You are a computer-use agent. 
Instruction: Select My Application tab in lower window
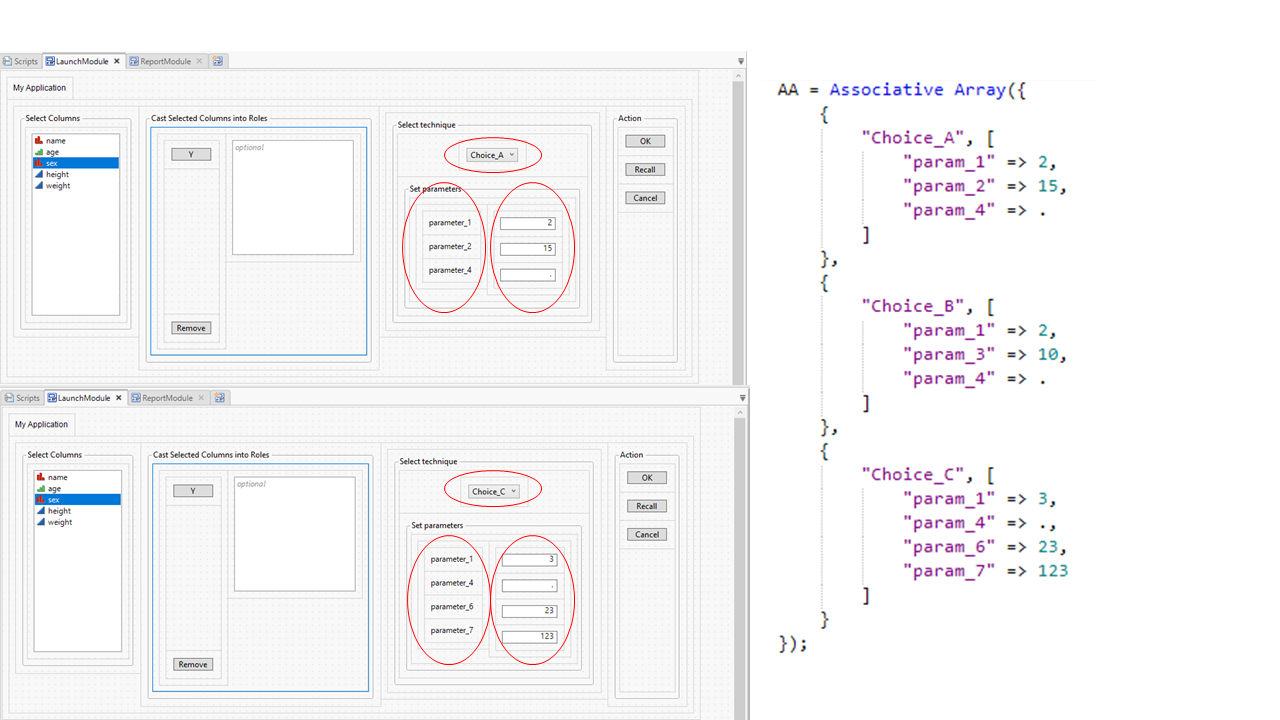click(41, 424)
